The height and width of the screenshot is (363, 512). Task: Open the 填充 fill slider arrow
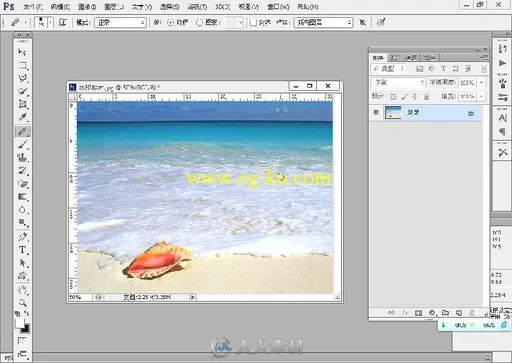(481, 97)
